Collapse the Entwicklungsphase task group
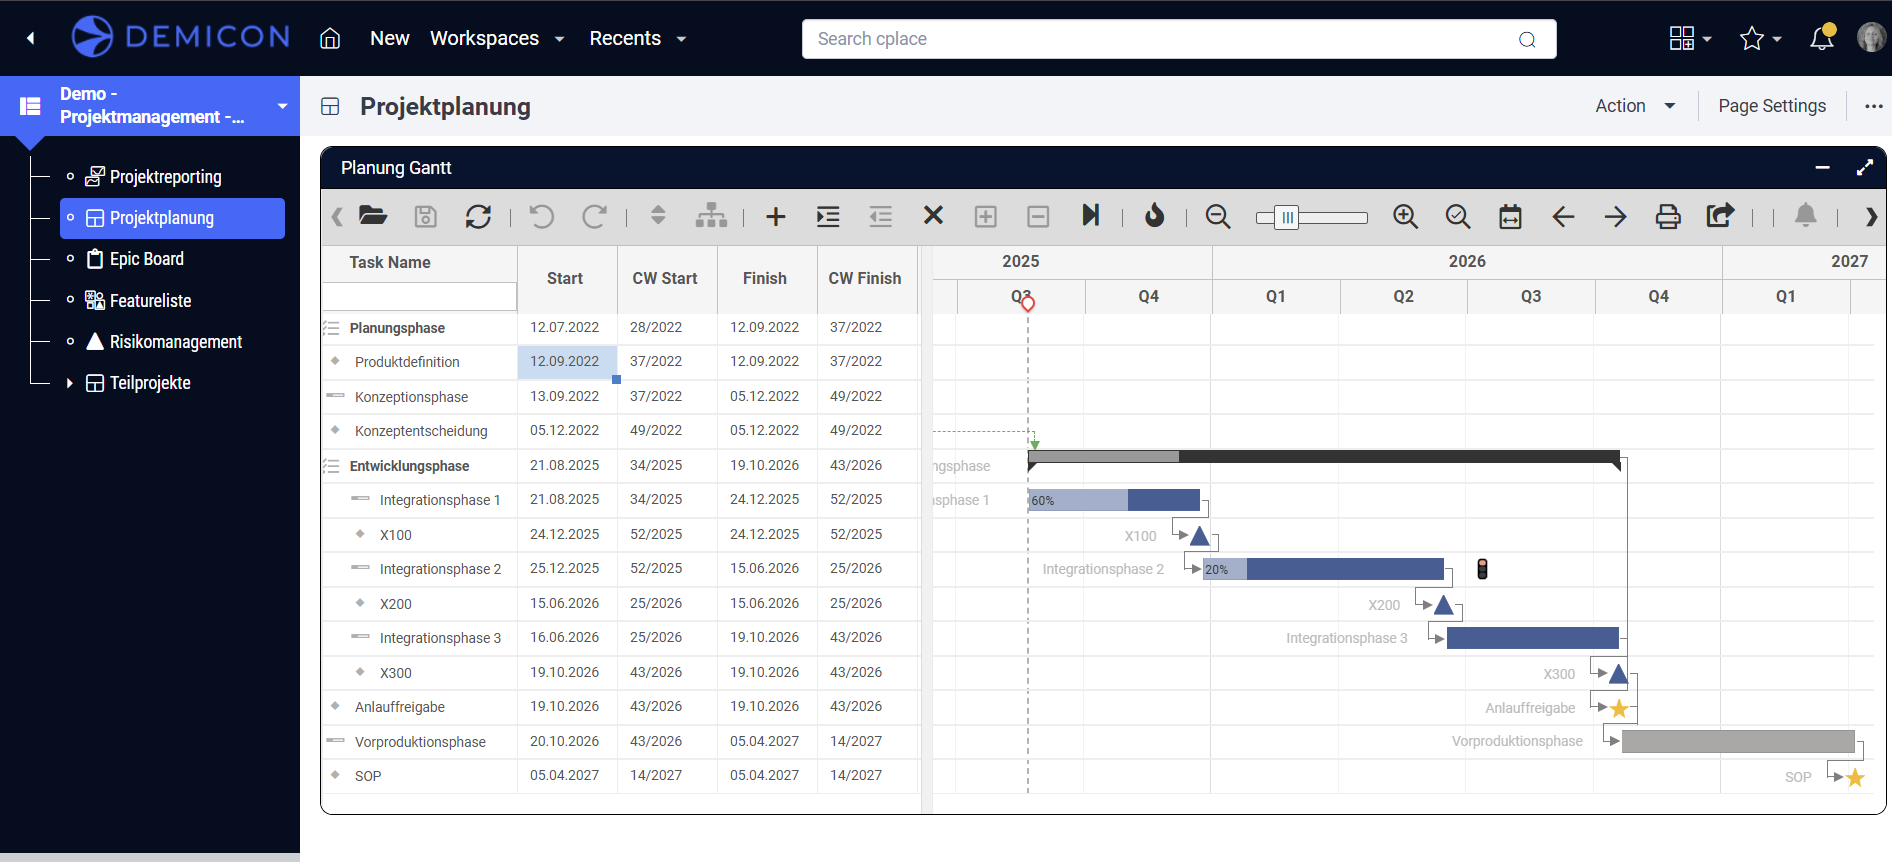 [x=331, y=466]
